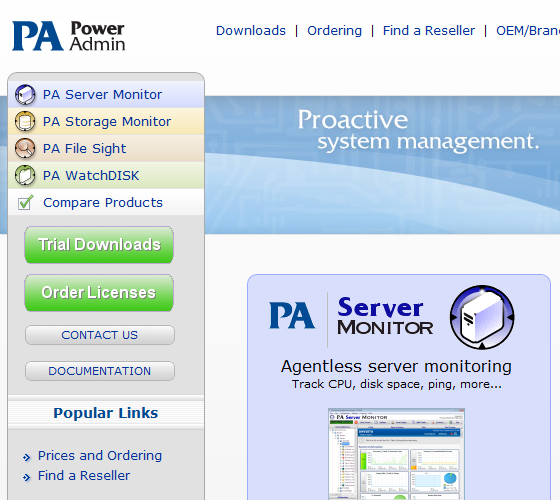560x500 pixels.
Task: Click 'Track CPU, disk space, ping, more...' text
Action: tap(396, 384)
